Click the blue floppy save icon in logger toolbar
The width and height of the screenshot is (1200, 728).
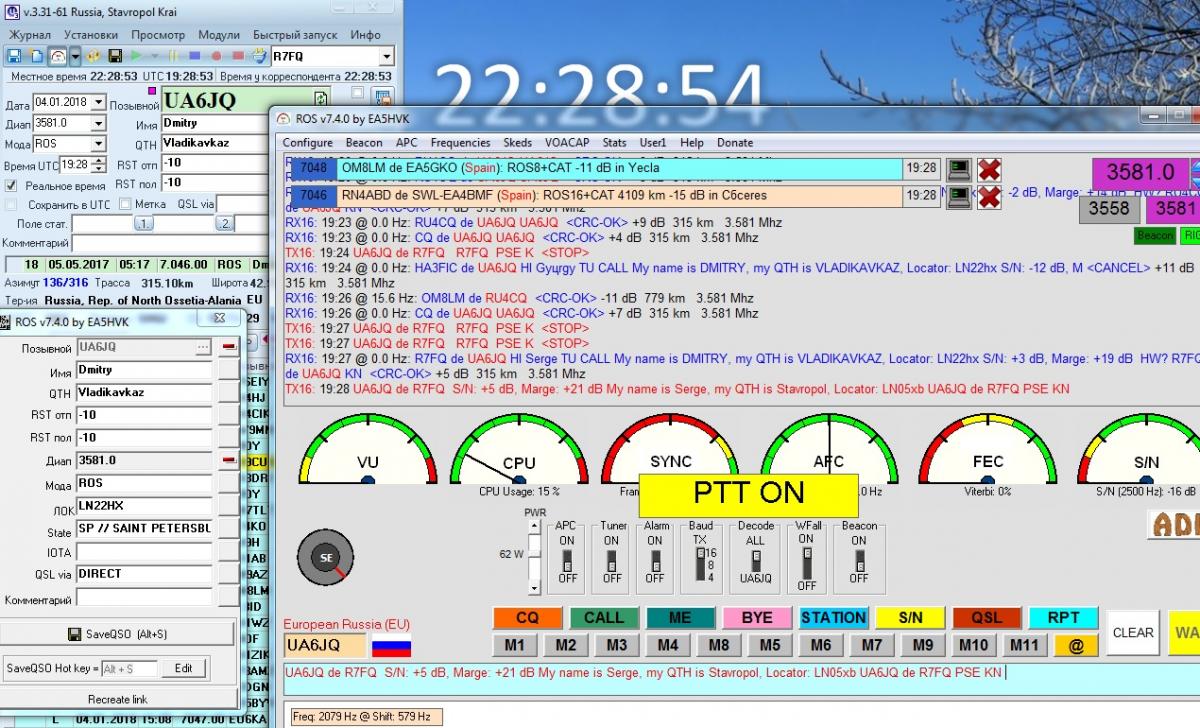(14, 56)
